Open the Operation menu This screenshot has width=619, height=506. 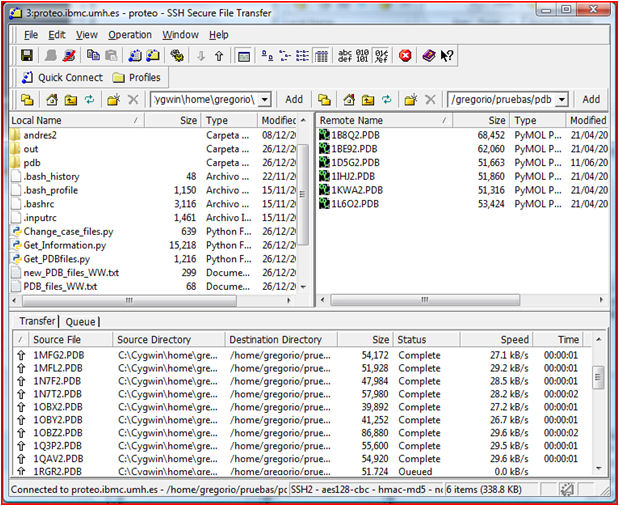coord(130,35)
